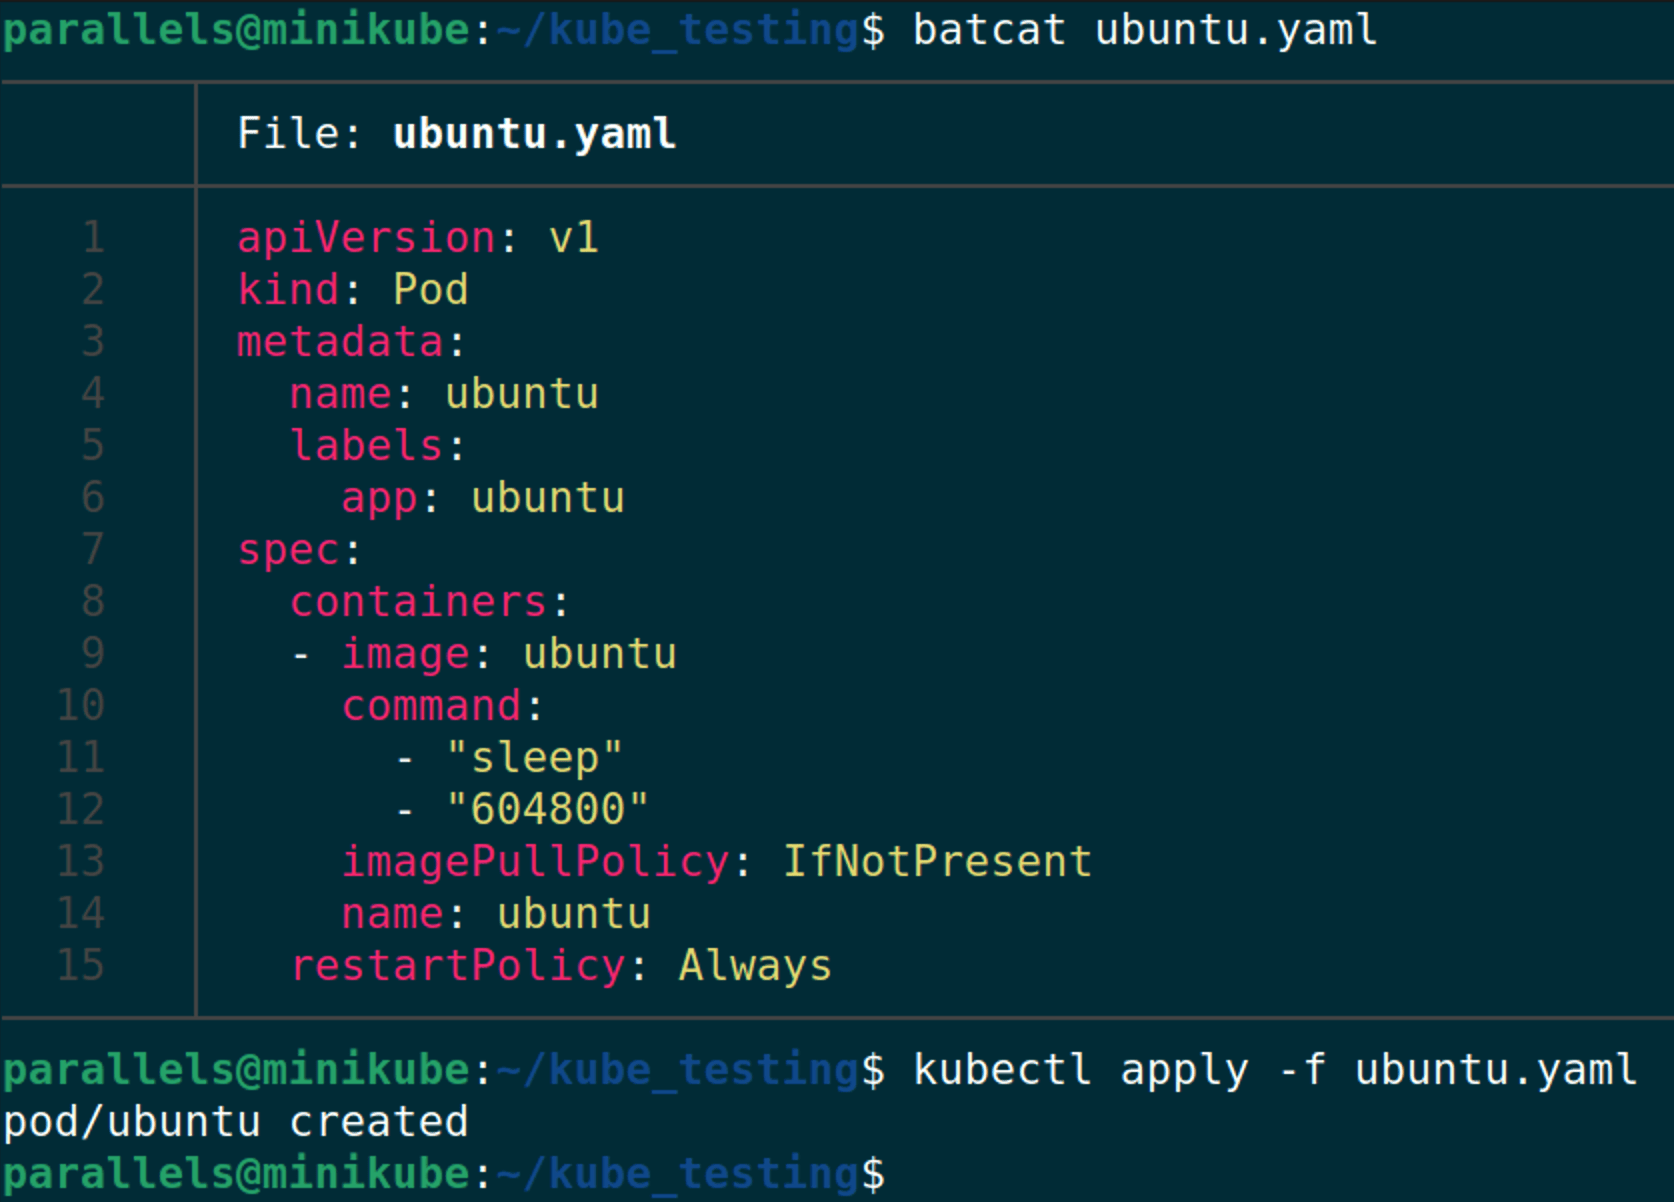Click the imagePullPolicy: IfNotPresent line
Viewport: 1674px width, 1202px height.
(x=716, y=861)
